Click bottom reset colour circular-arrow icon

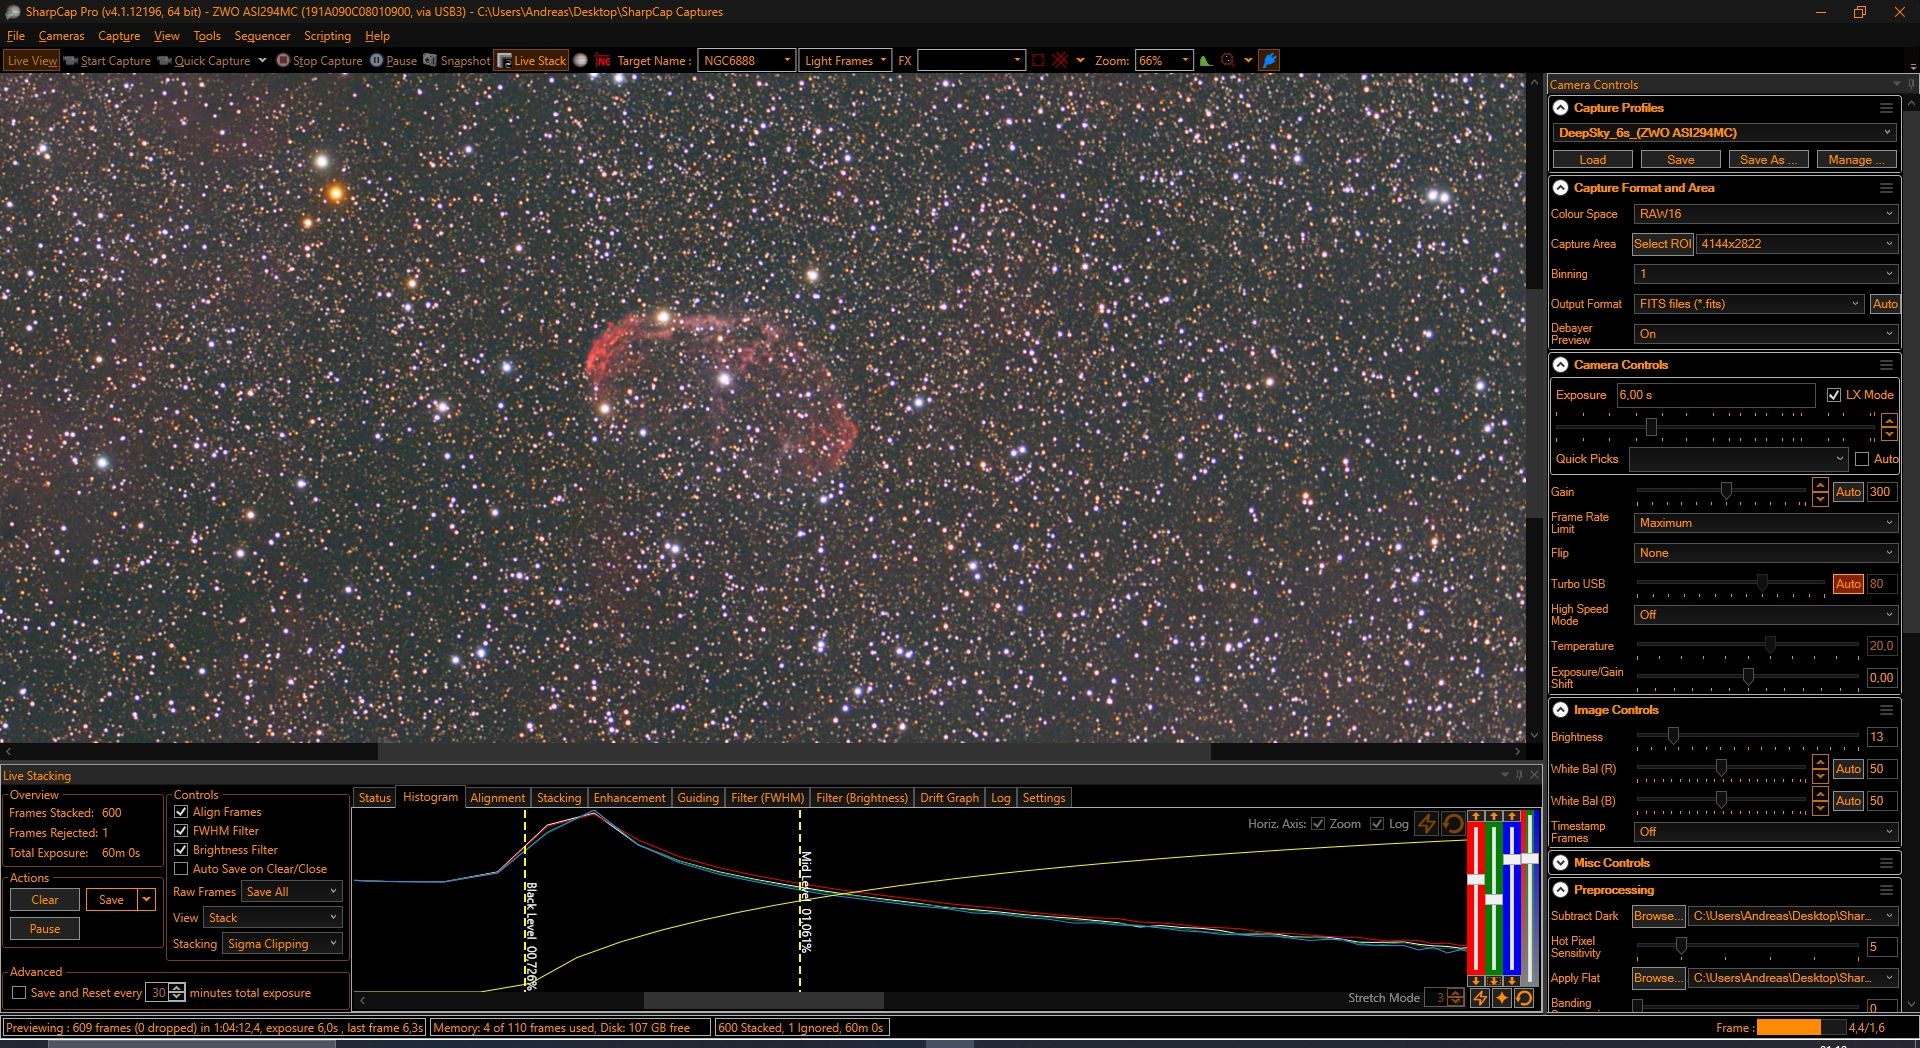(x=1524, y=998)
